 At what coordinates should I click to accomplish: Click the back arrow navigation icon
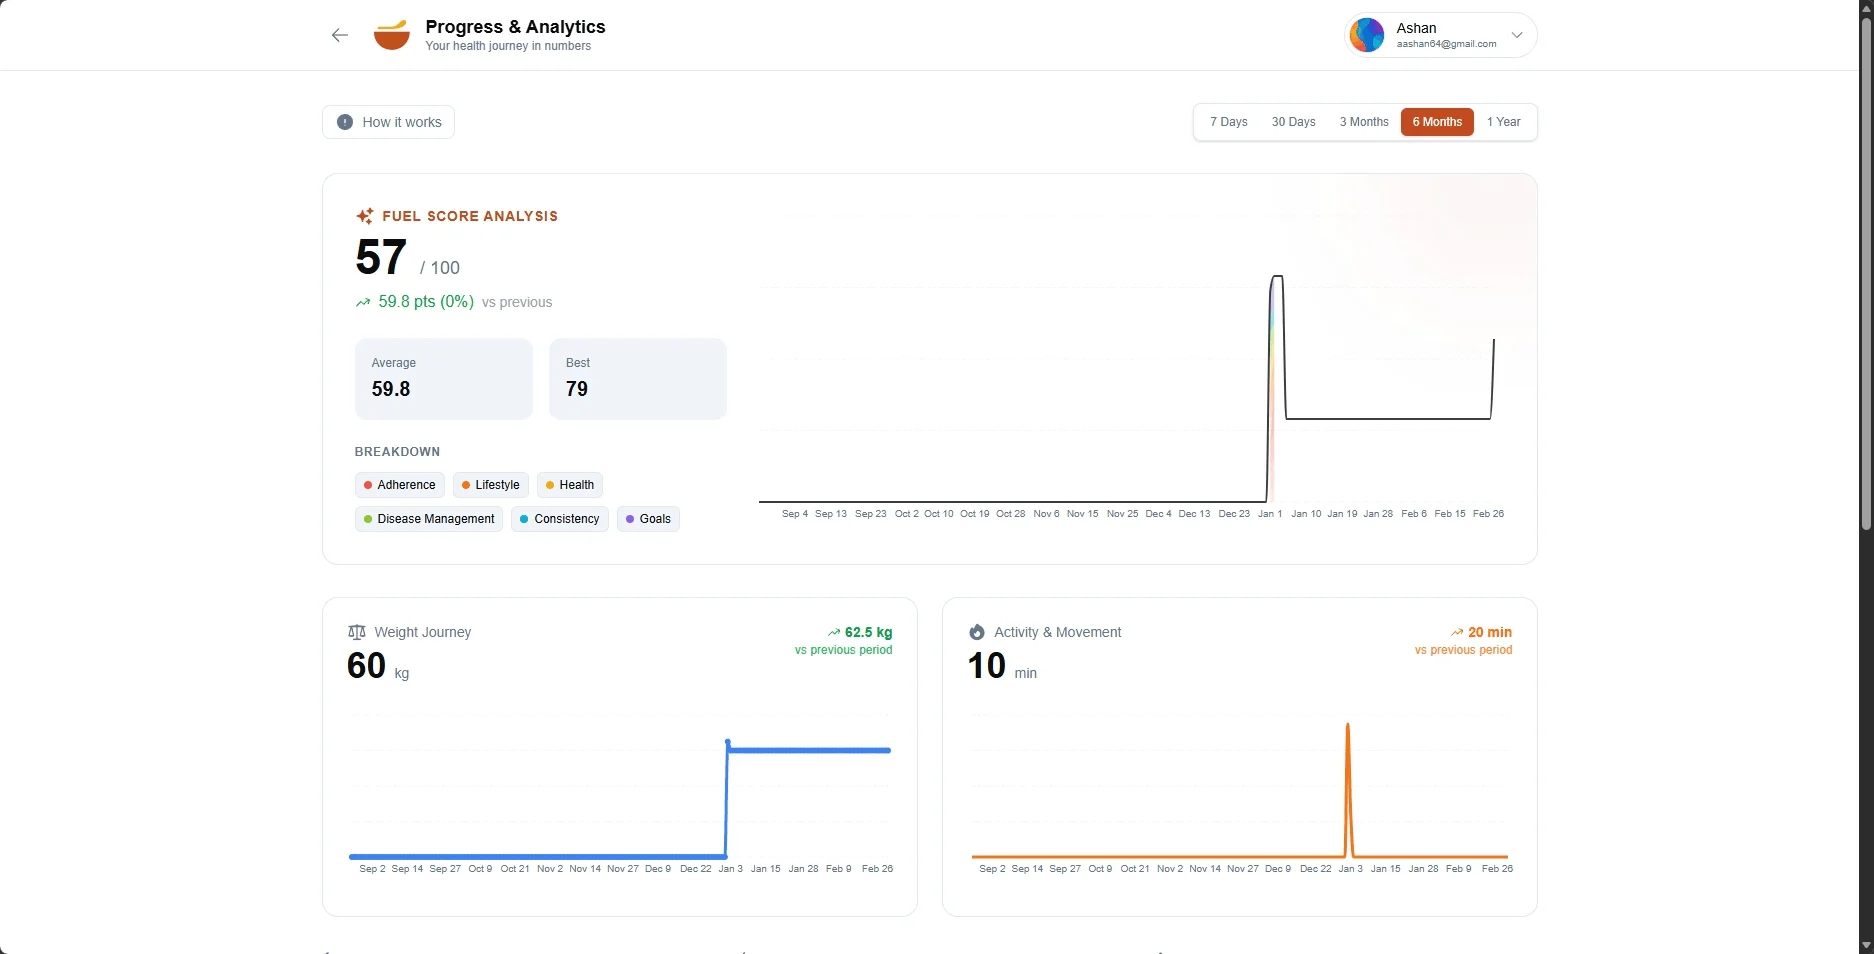(339, 35)
